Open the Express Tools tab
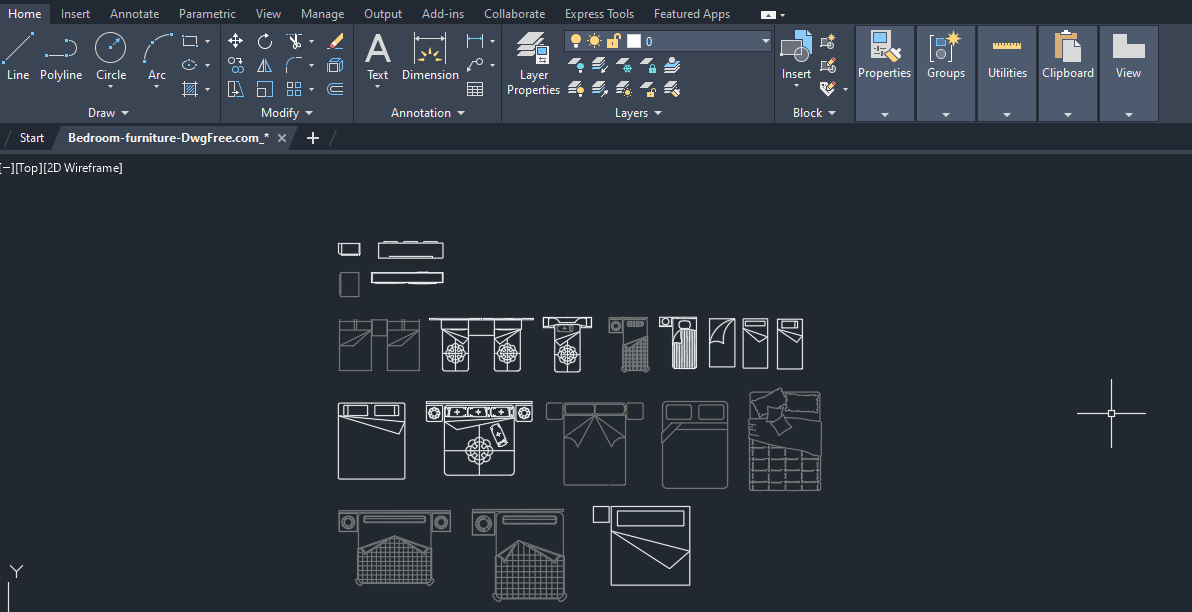Image resolution: width=1192 pixels, height=612 pixels. [599, 14]
